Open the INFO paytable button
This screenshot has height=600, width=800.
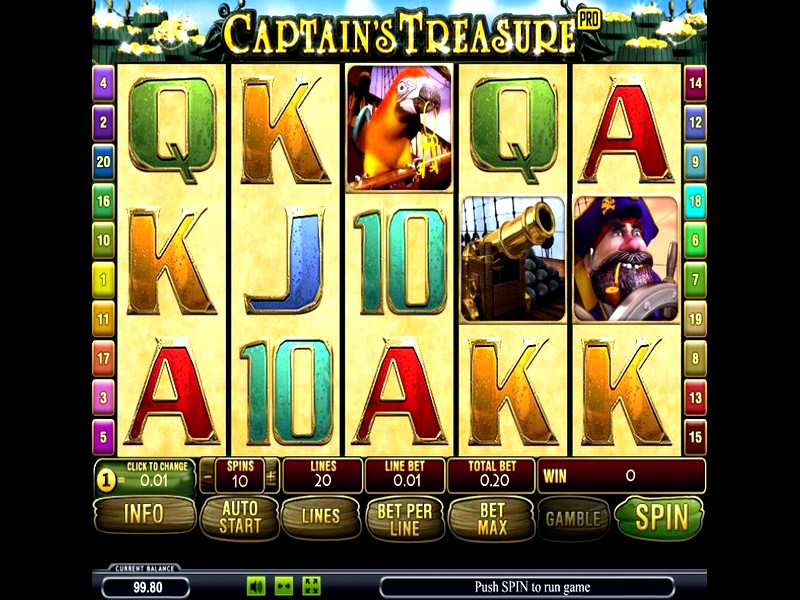(144, 515)
